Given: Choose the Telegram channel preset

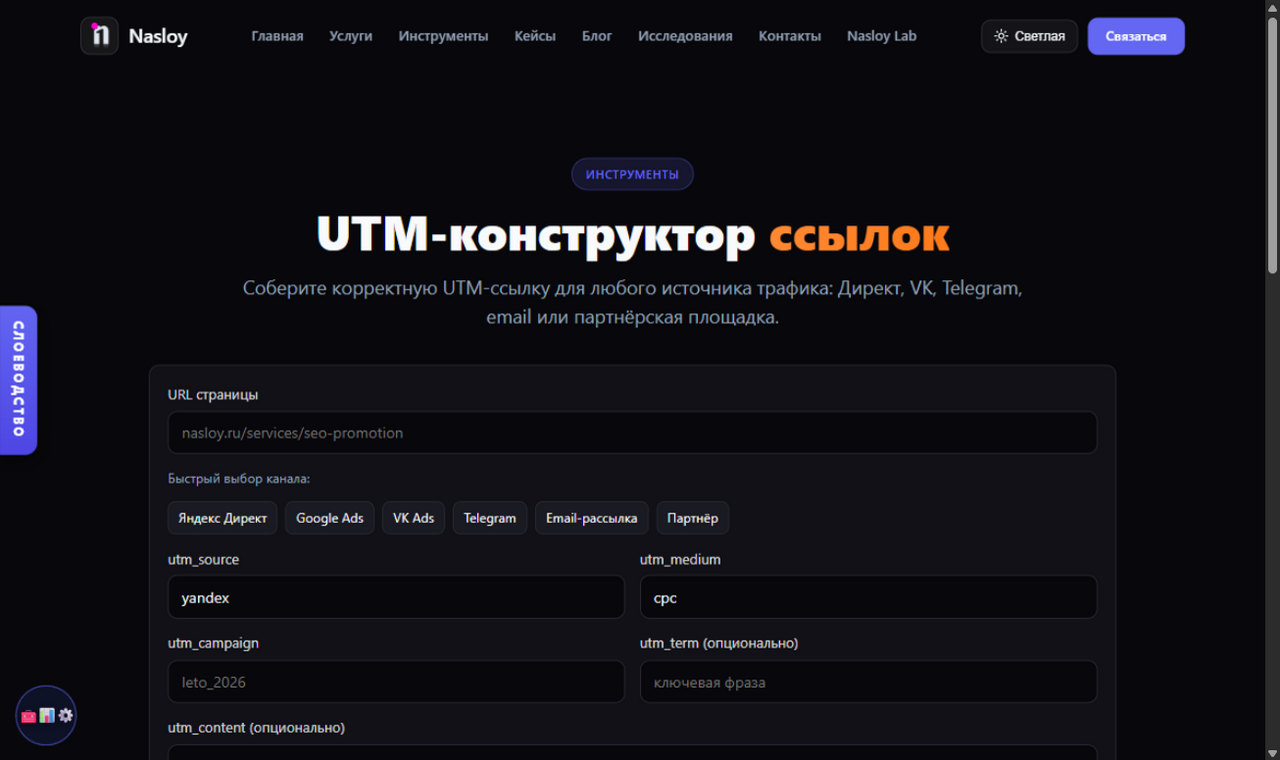Looking at the screenshot, I should 490,518.
